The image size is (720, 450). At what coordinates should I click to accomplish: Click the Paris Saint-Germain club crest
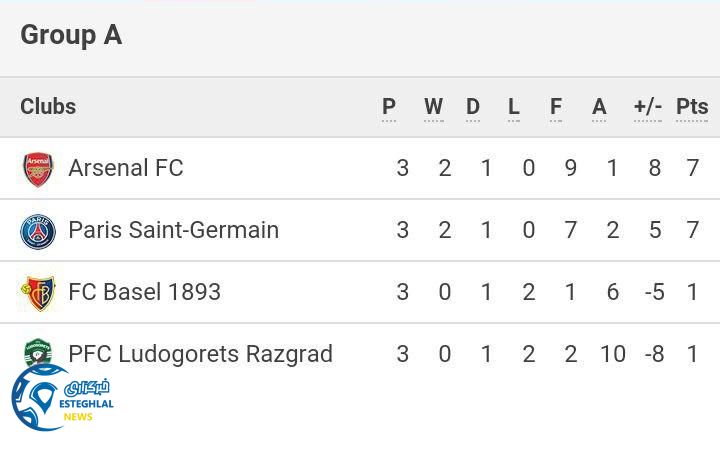(x=38, y=231)
